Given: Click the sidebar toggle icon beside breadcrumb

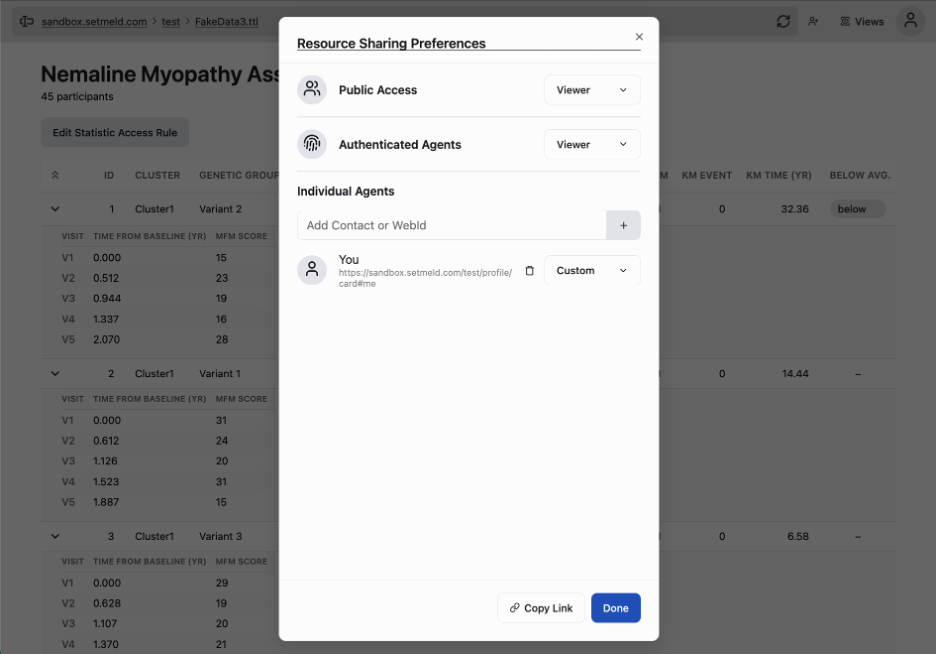Looking at the screenshot, I should pyautogui.click(x=26, y=21).
